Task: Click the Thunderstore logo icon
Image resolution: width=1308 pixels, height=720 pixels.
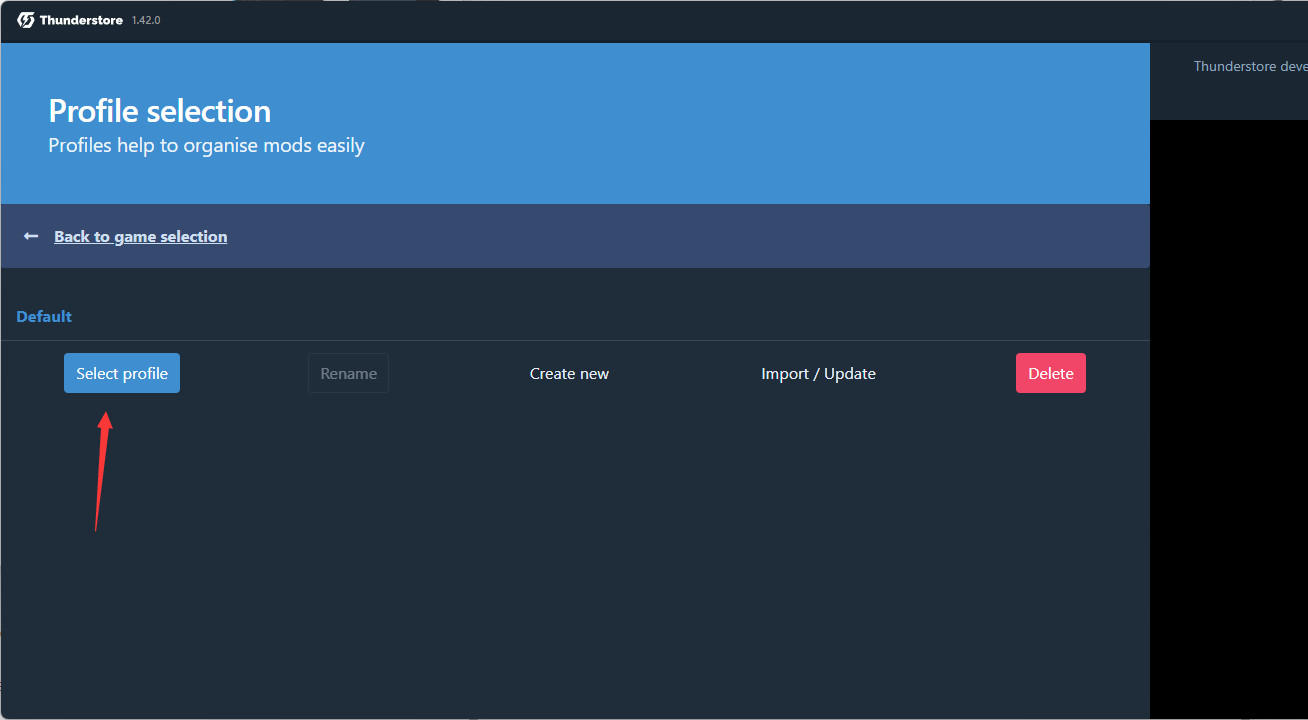Action: [25, 20]
